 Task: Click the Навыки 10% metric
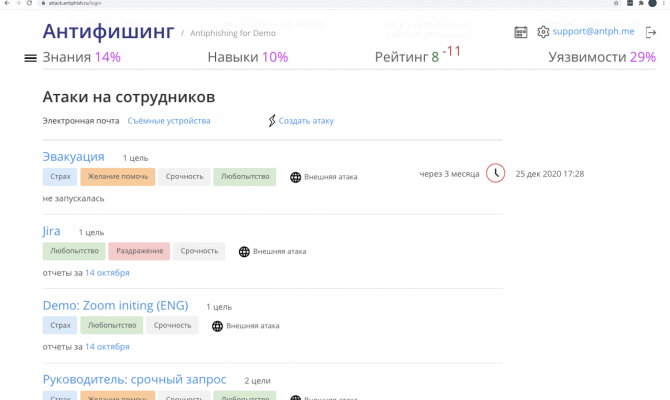tap(248, 57)
